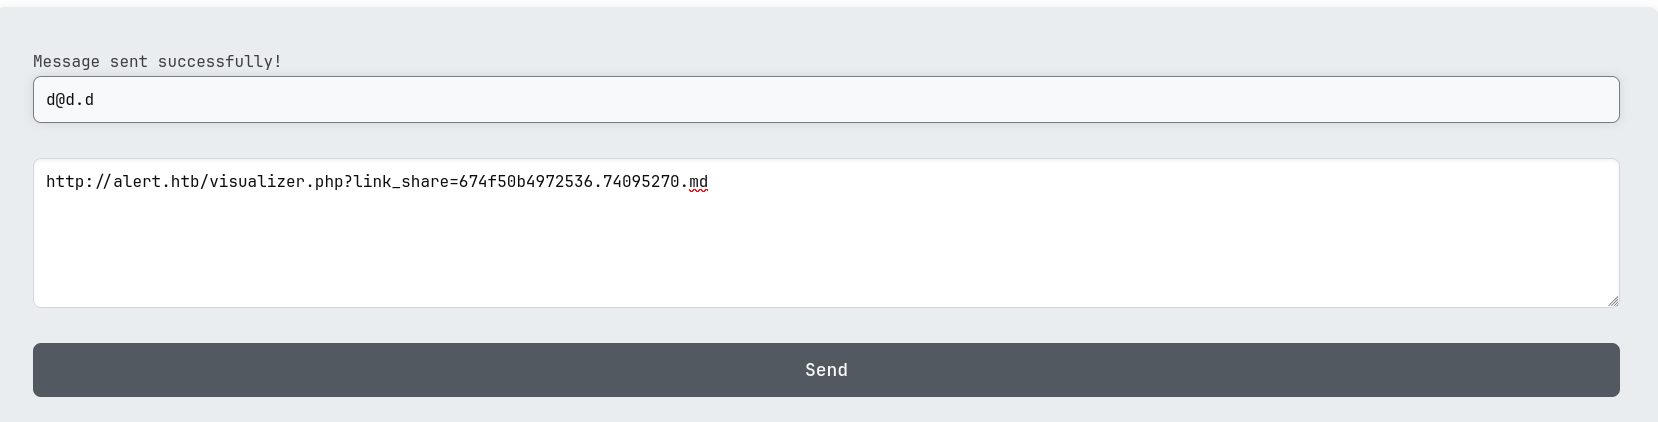Click the empty right side of the email field
The width and height of the screenshot is (1658, 422).
pos(1200,100)
